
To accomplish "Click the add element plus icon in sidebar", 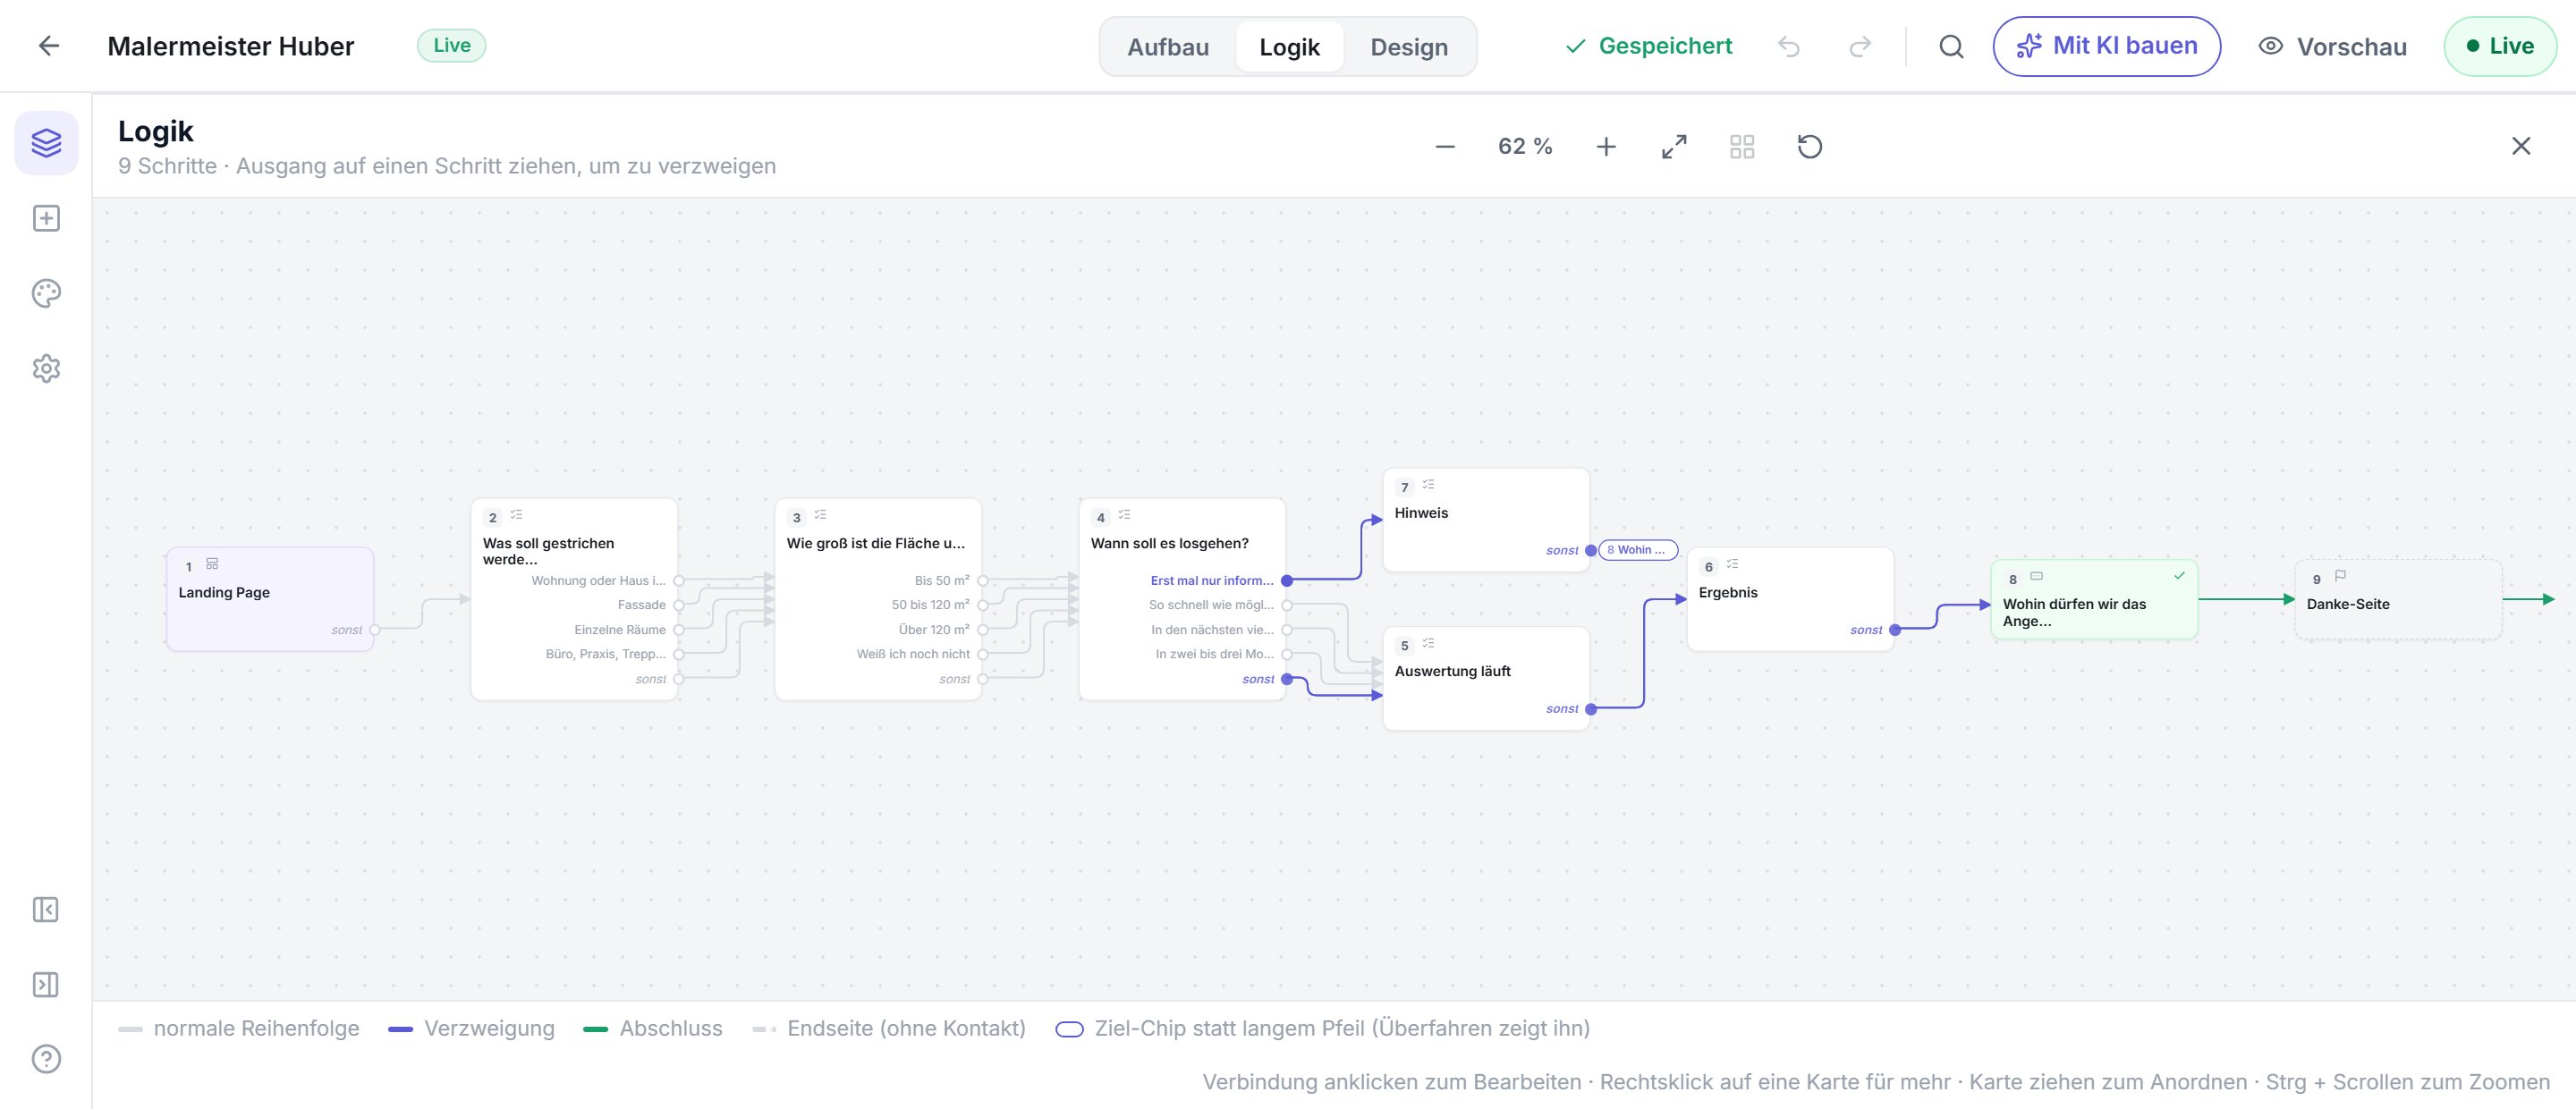I will coord(46,218).
